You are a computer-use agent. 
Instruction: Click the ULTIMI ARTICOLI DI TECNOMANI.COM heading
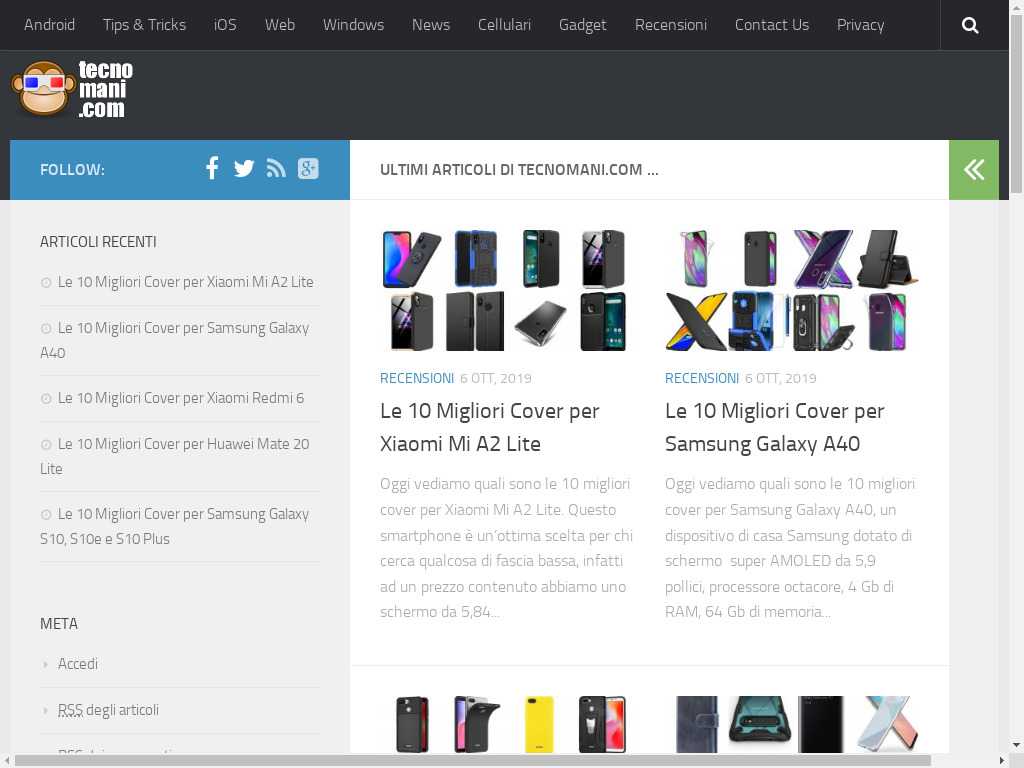(x=519, y=170)
